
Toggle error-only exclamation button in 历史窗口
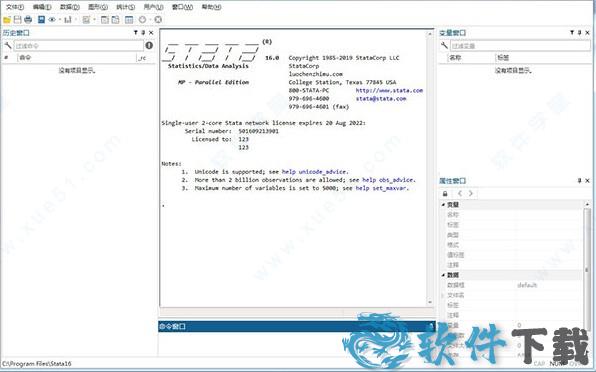pos(149,46)
